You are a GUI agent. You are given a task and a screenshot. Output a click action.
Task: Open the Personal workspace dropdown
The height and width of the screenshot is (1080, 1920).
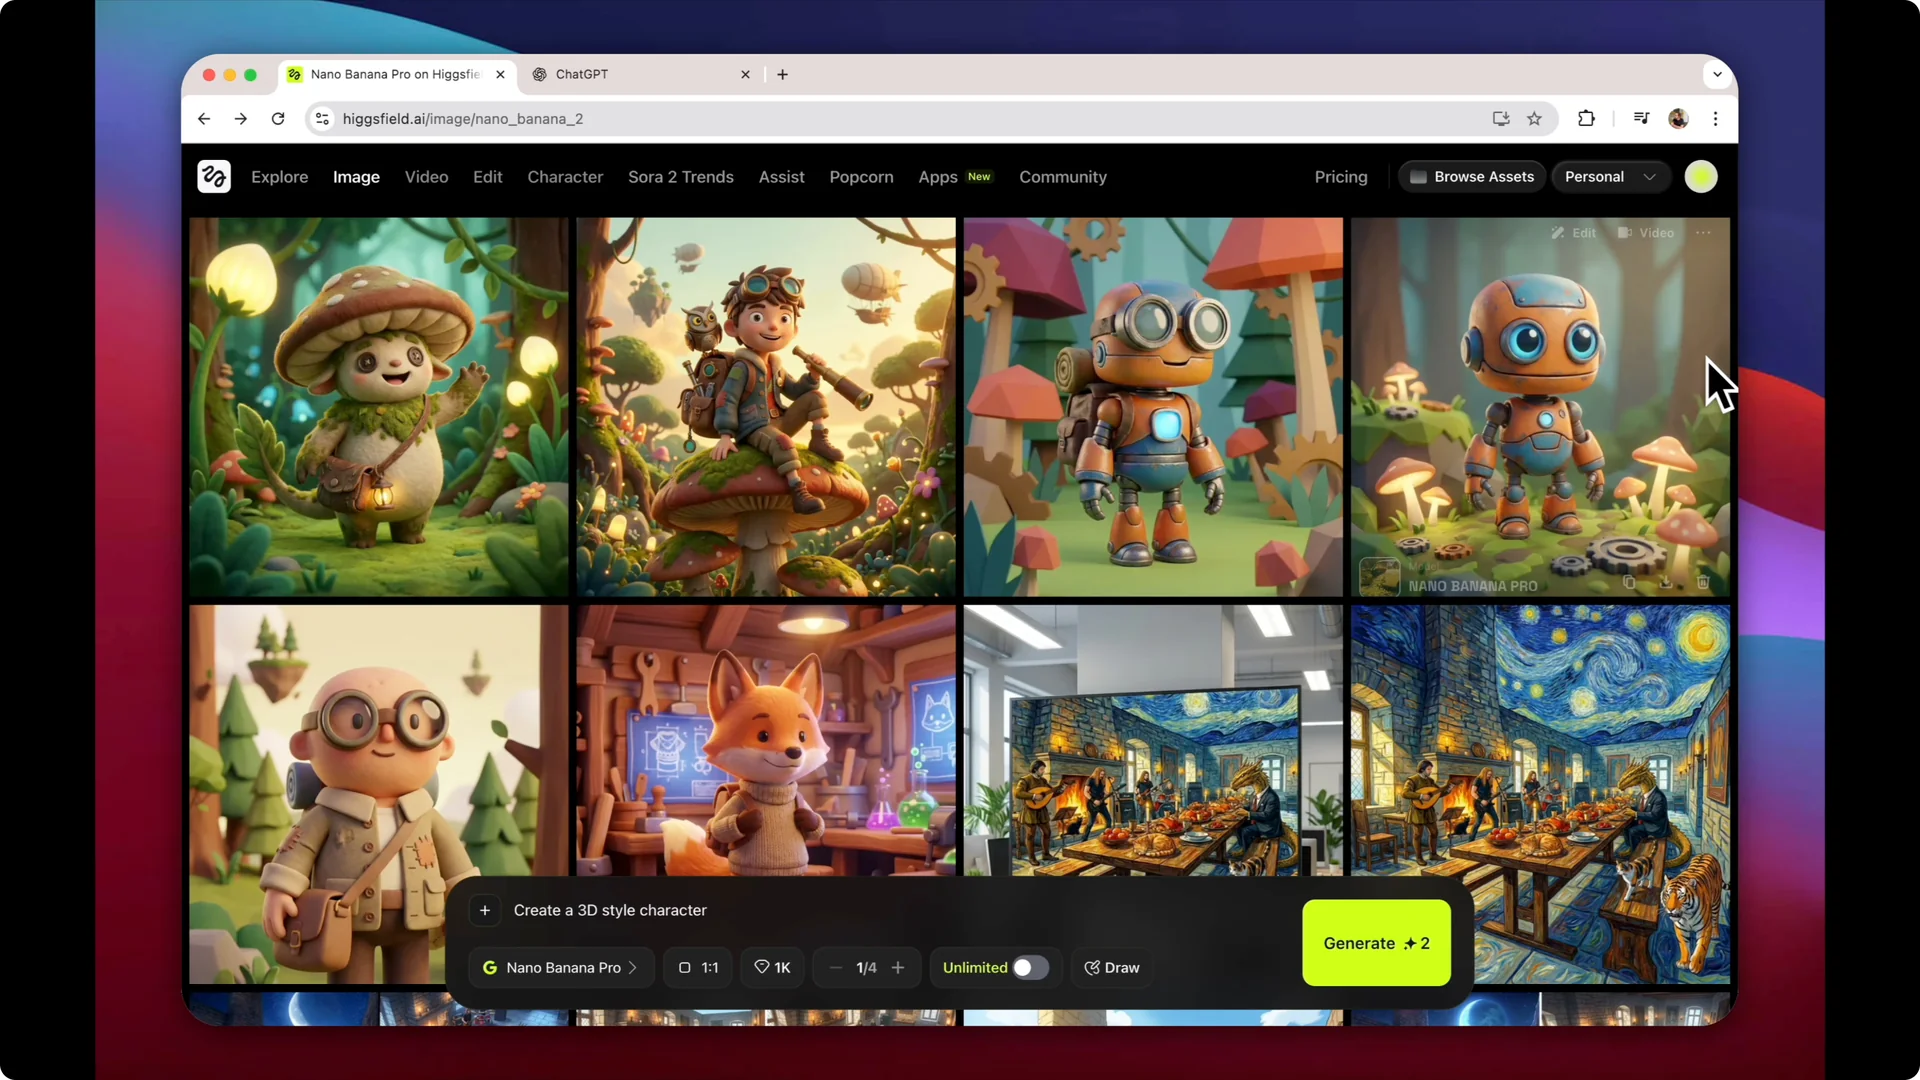pos(1609,176)
